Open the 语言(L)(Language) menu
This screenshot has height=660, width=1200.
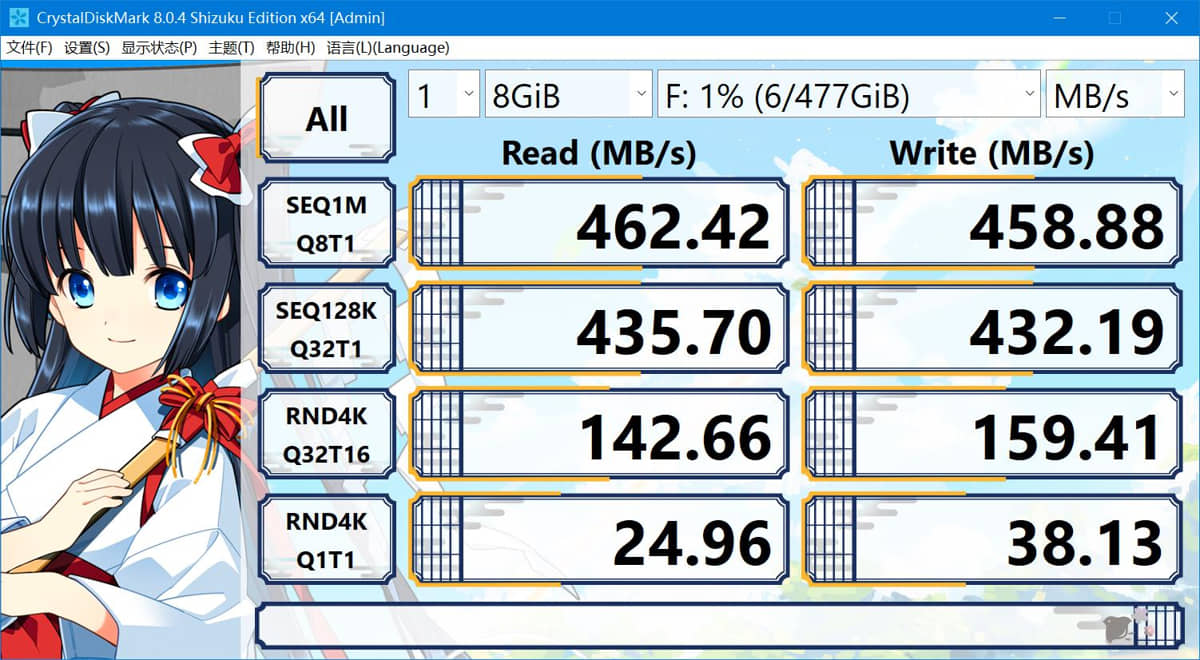[x=388, y=48]
